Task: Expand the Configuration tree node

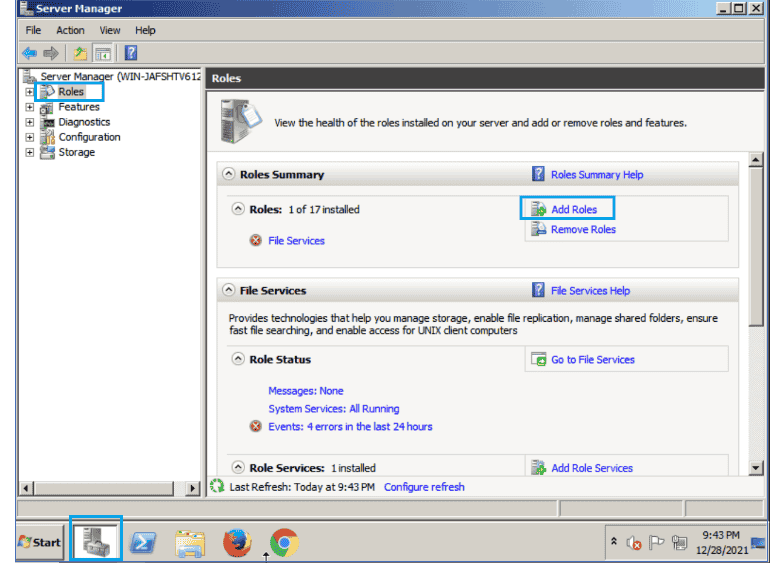Action: 30,137
